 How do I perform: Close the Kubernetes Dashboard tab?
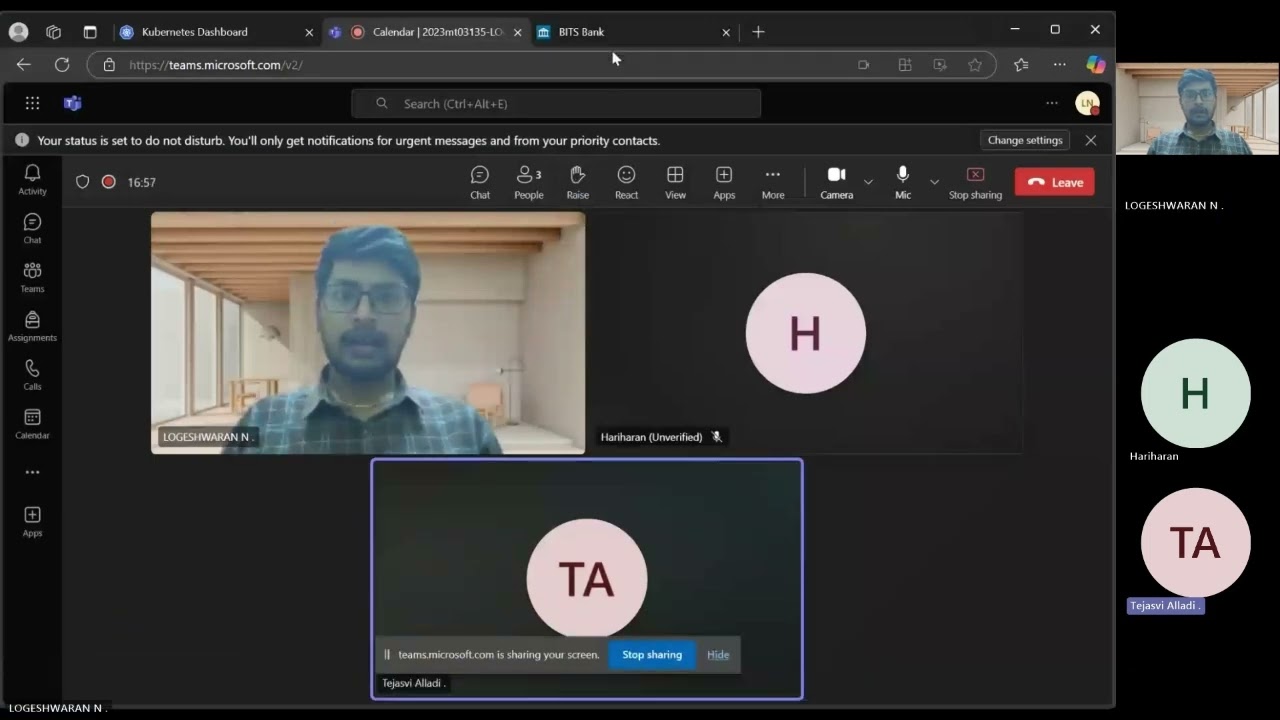point(309,32)
